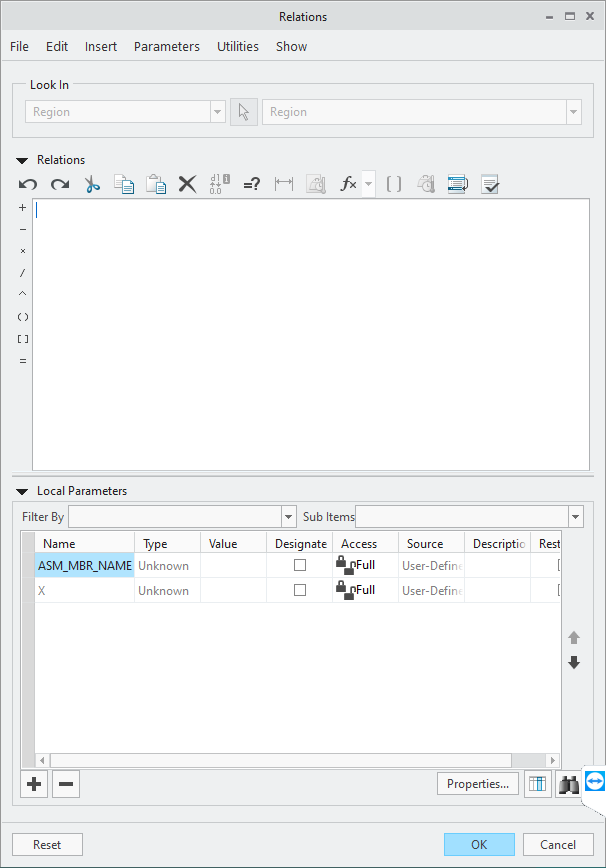The image size is (606, 868).
Task: Click the Properties... button
Action: 479,785
